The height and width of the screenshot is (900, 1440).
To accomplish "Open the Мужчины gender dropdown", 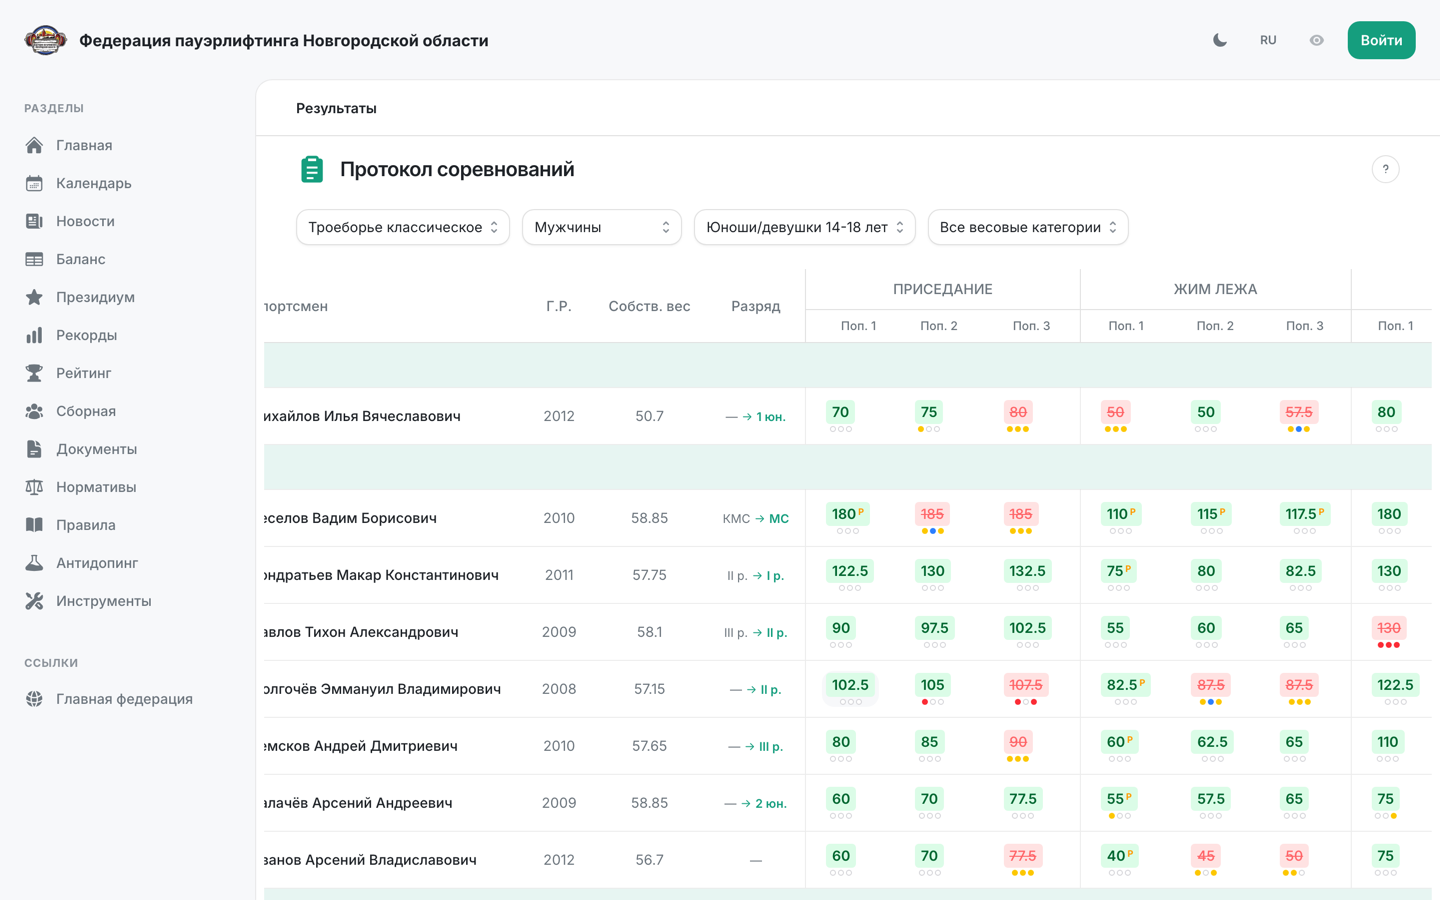I will [x=602, y=227].
